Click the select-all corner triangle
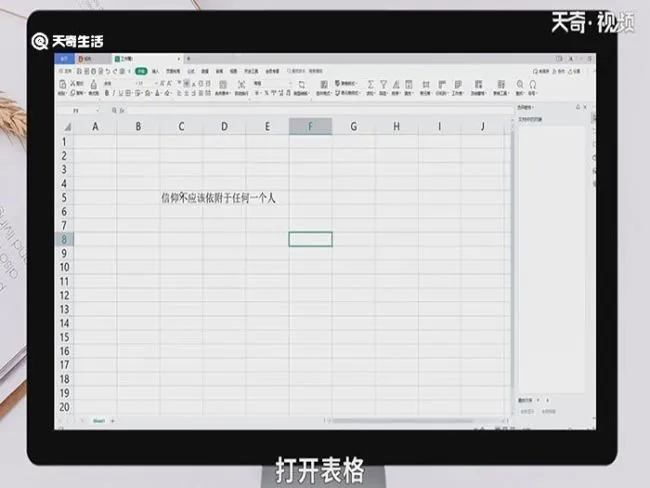Image resolution: width=650 pixels, height=488 pixels. click(66, 127)
